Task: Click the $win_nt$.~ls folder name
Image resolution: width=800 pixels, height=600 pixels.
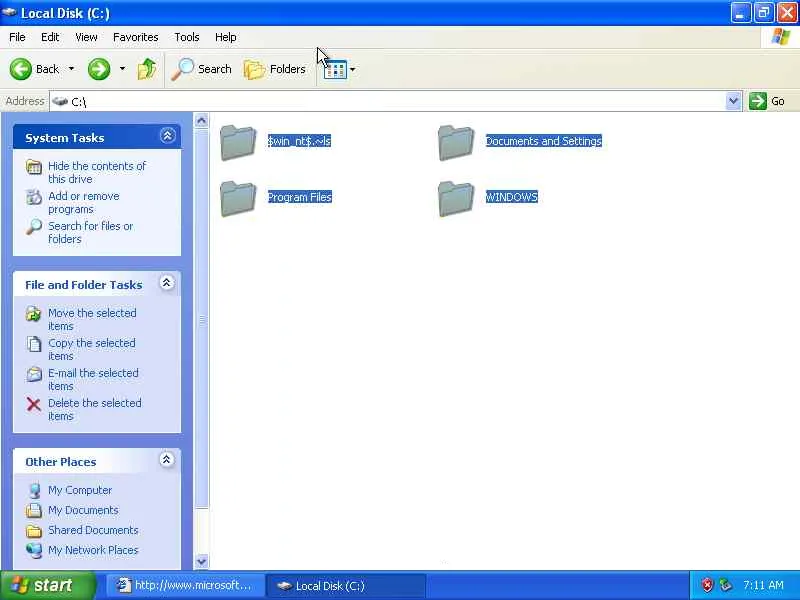Action: click(x=299, y=141)
